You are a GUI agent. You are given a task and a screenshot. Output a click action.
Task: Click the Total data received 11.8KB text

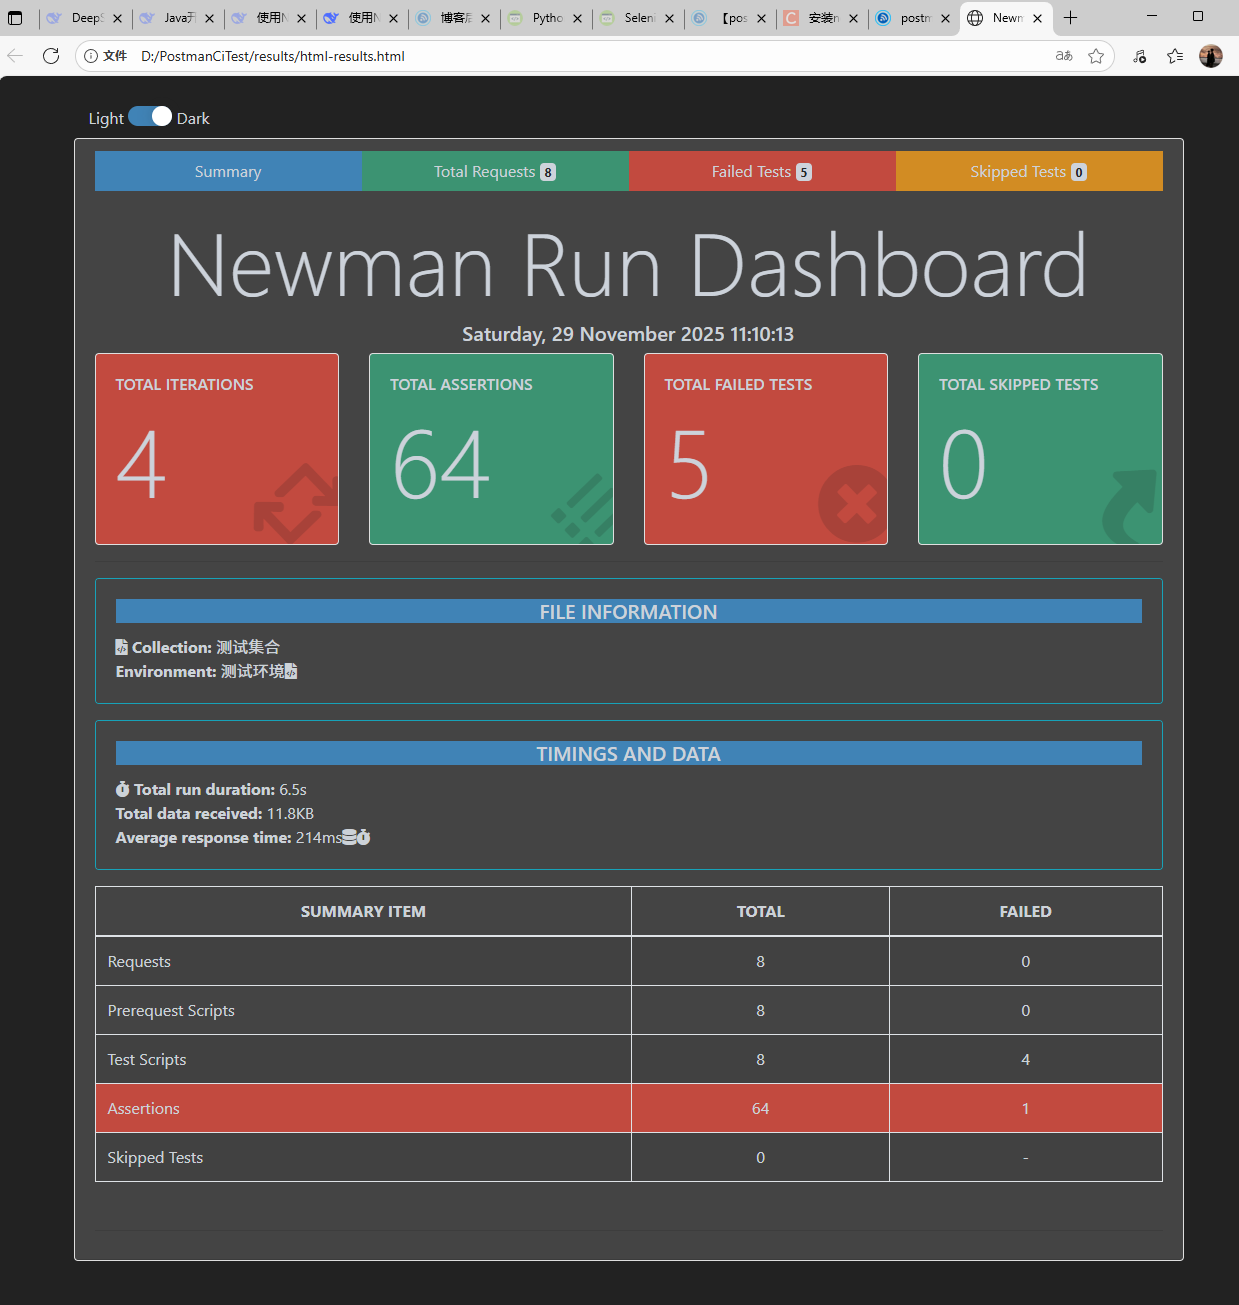tap(215, 813)
